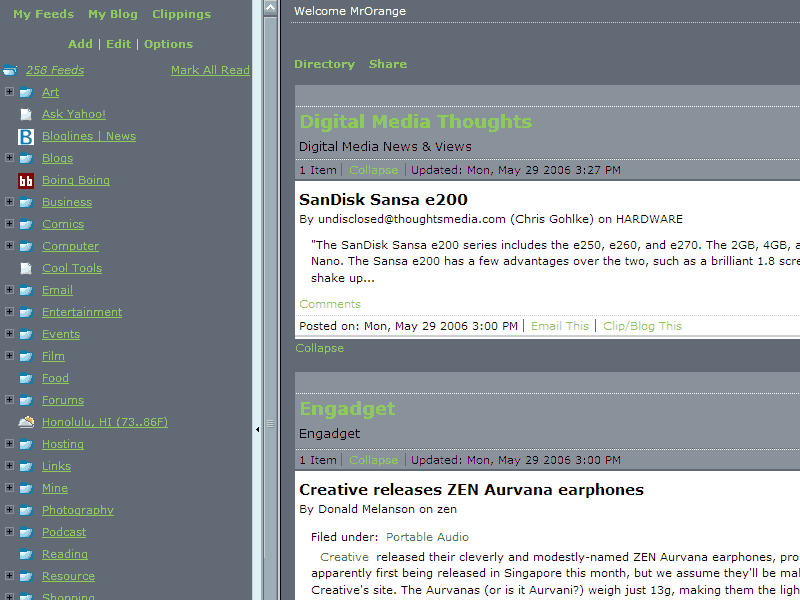Expand the Comics folder node
This screenshot has height=600, width=800.
(x=9, y=223)
